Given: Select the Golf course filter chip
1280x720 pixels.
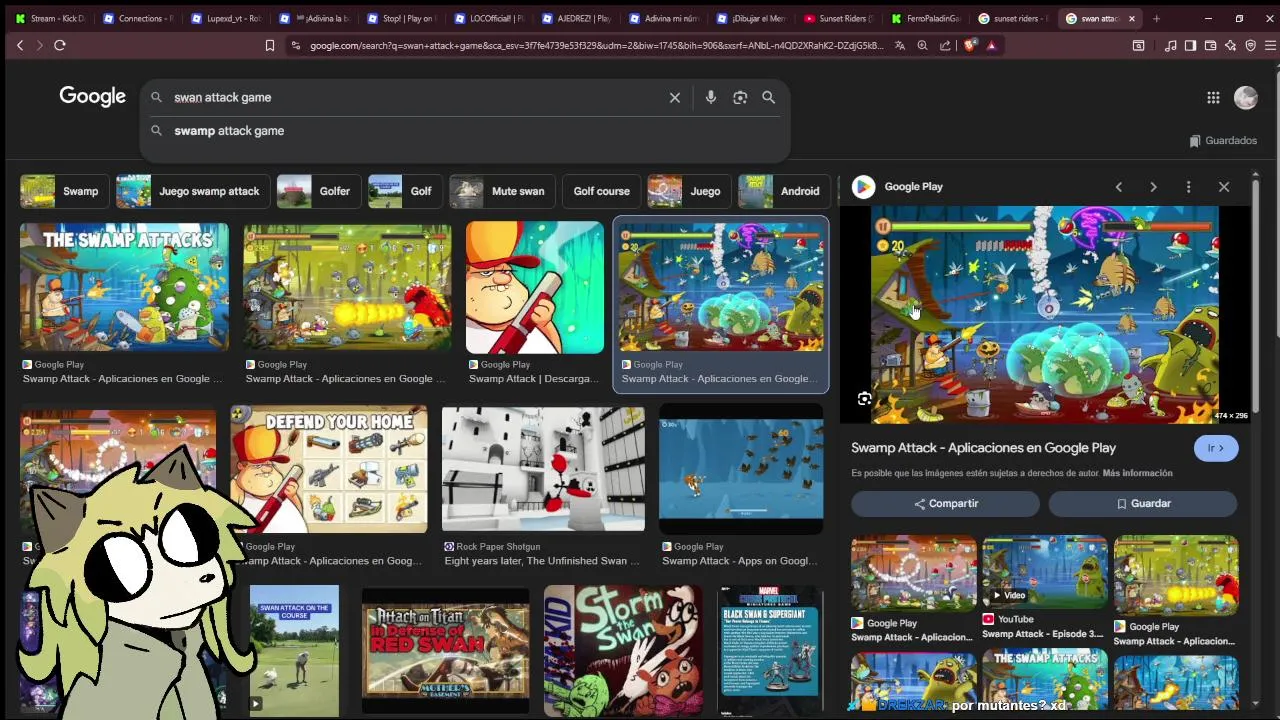Looking at the screenshot, I should (601, 191).
